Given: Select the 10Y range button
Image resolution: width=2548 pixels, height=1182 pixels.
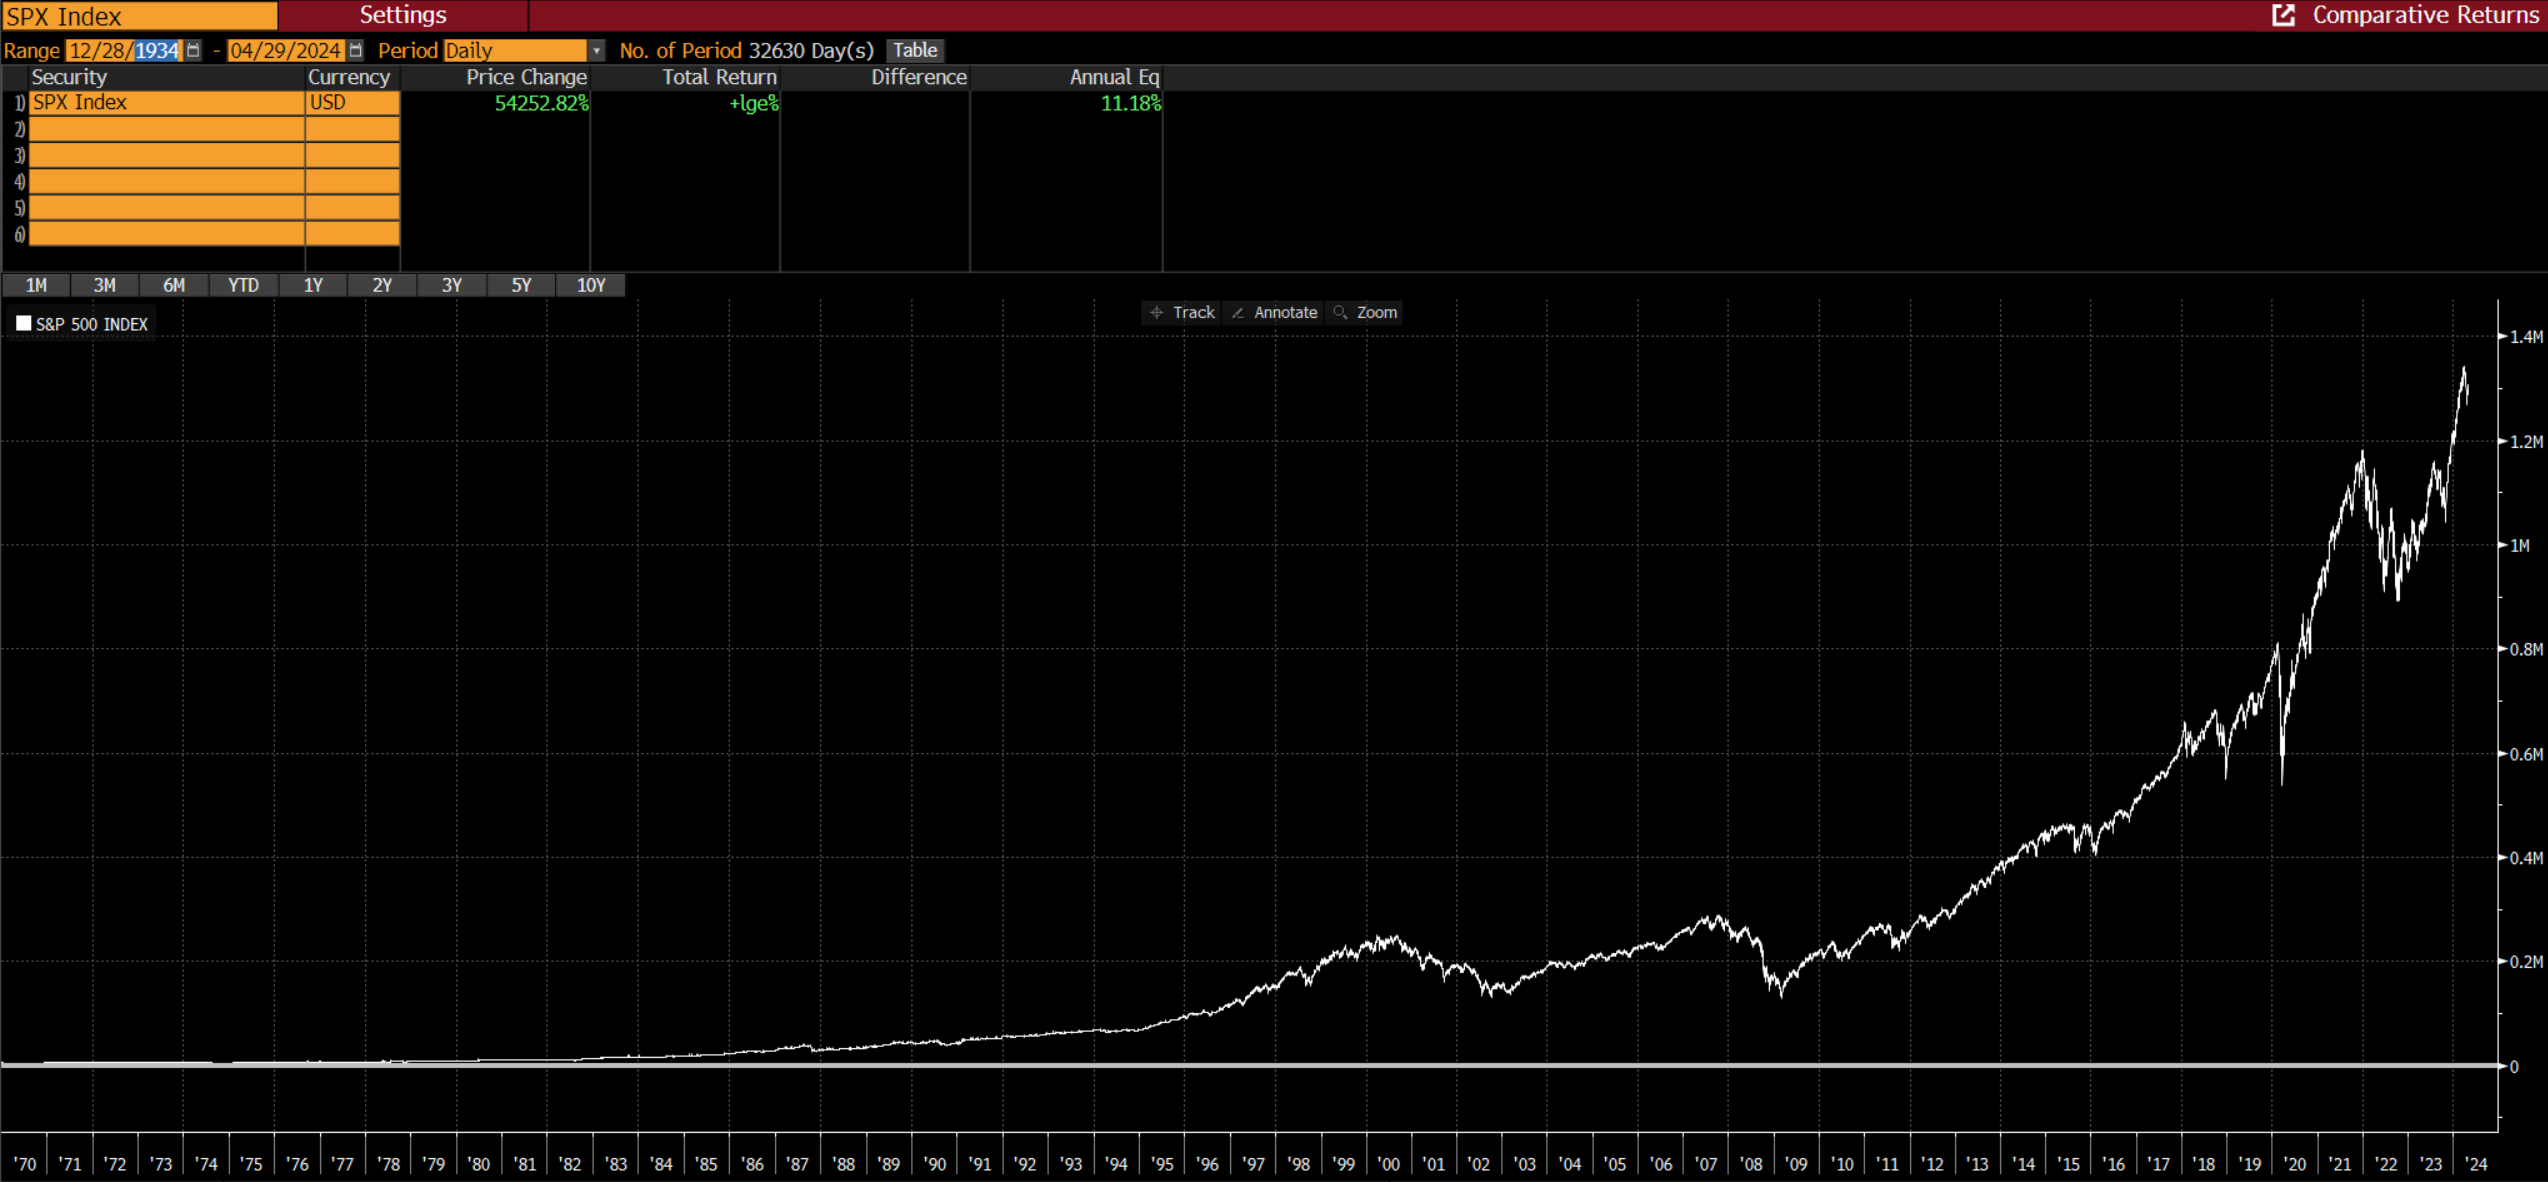Looking at the screenshot, I should point(591,285).
